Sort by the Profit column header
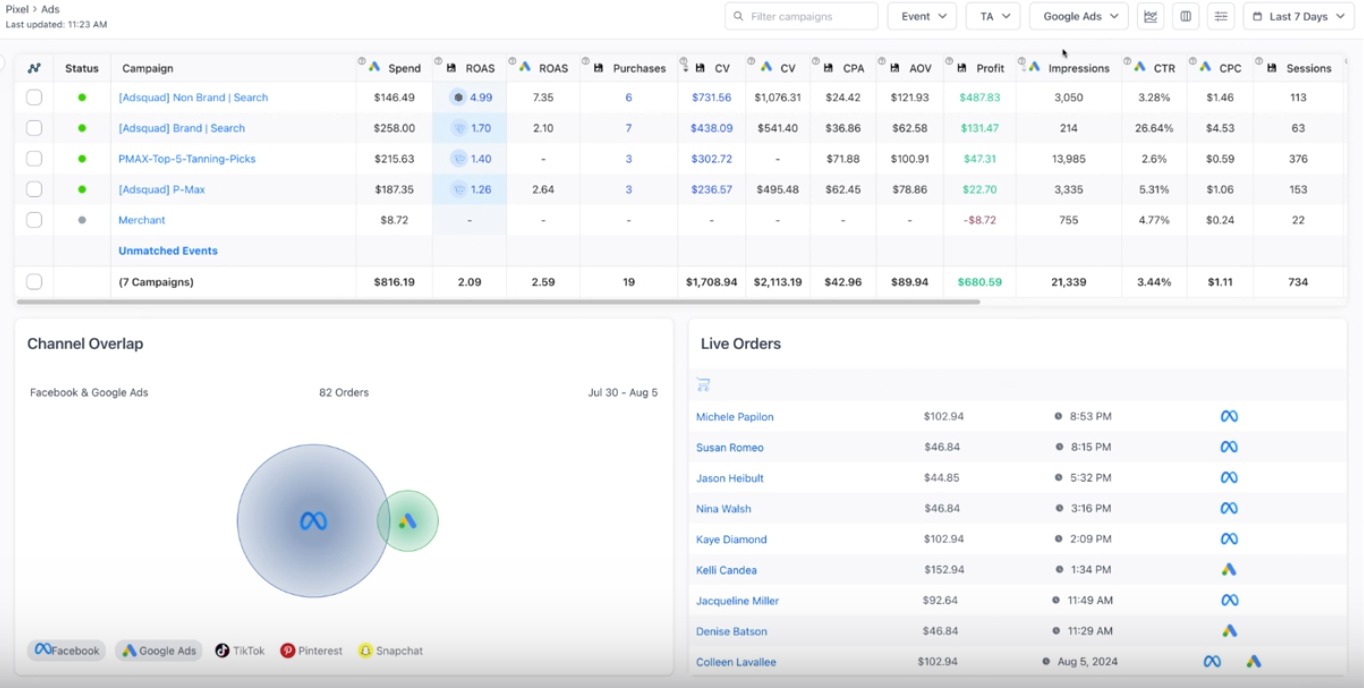Image resolution: width=1364 pixels, height=688 pixels. [x=990, y=68]
